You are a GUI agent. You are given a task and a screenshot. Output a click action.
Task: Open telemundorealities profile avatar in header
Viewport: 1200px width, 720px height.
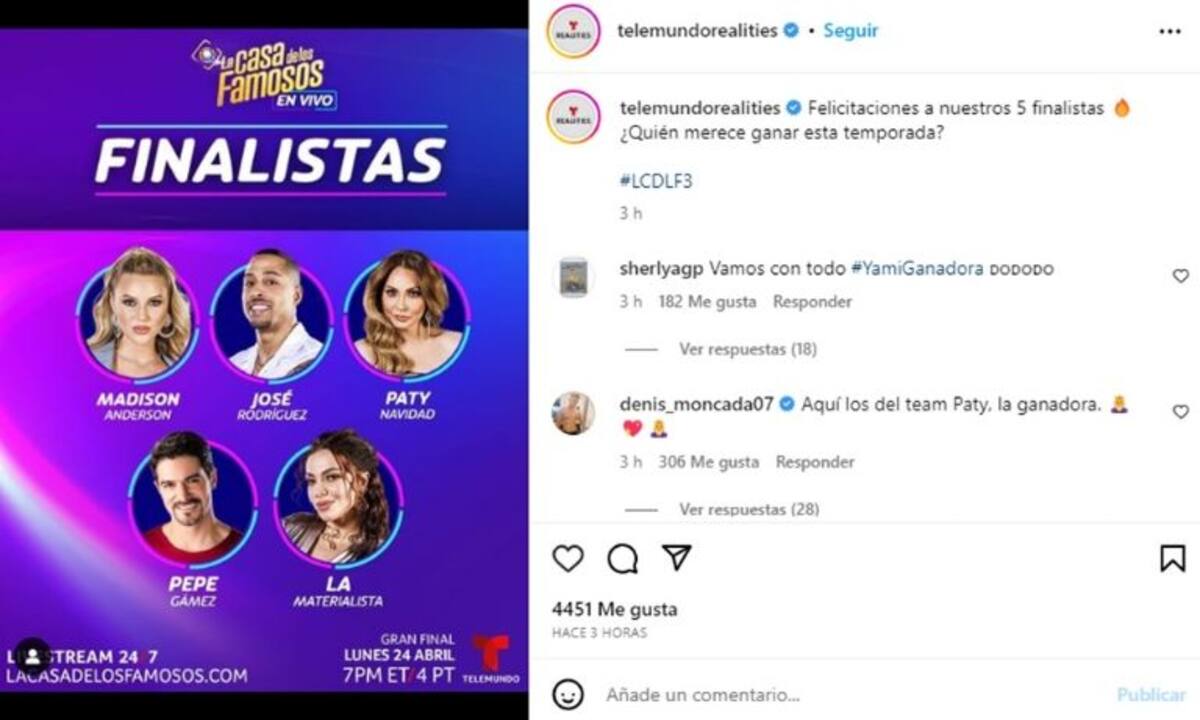pos(573,32)
